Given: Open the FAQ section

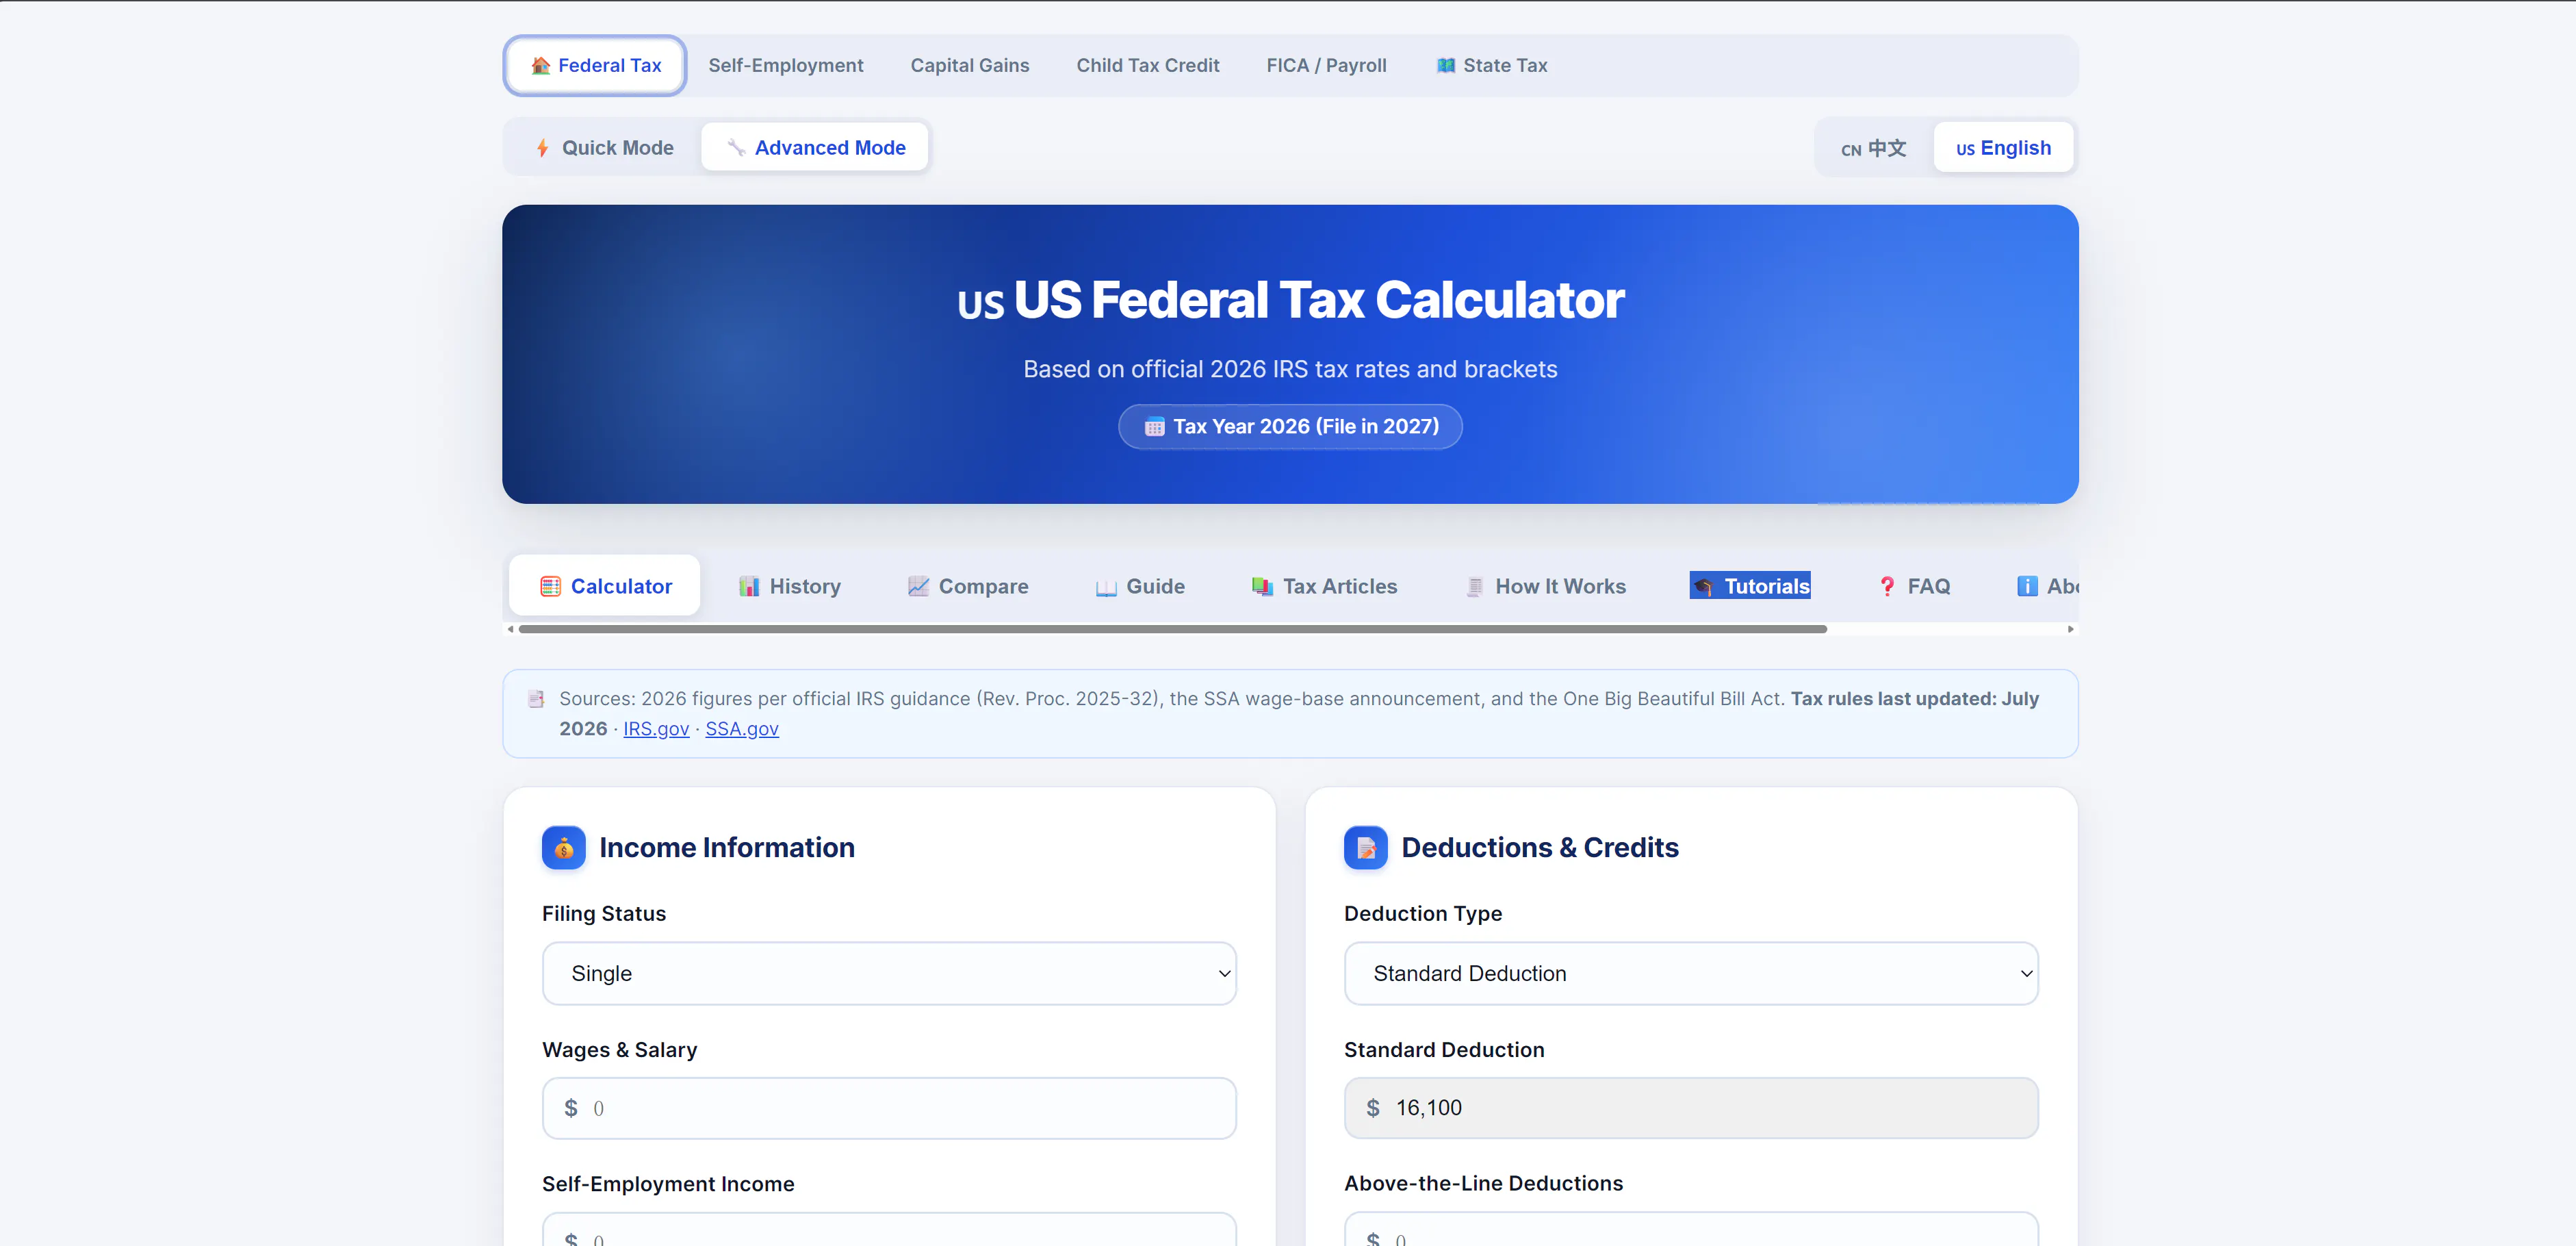Looking at the screenshot, I should point(1914,586).
